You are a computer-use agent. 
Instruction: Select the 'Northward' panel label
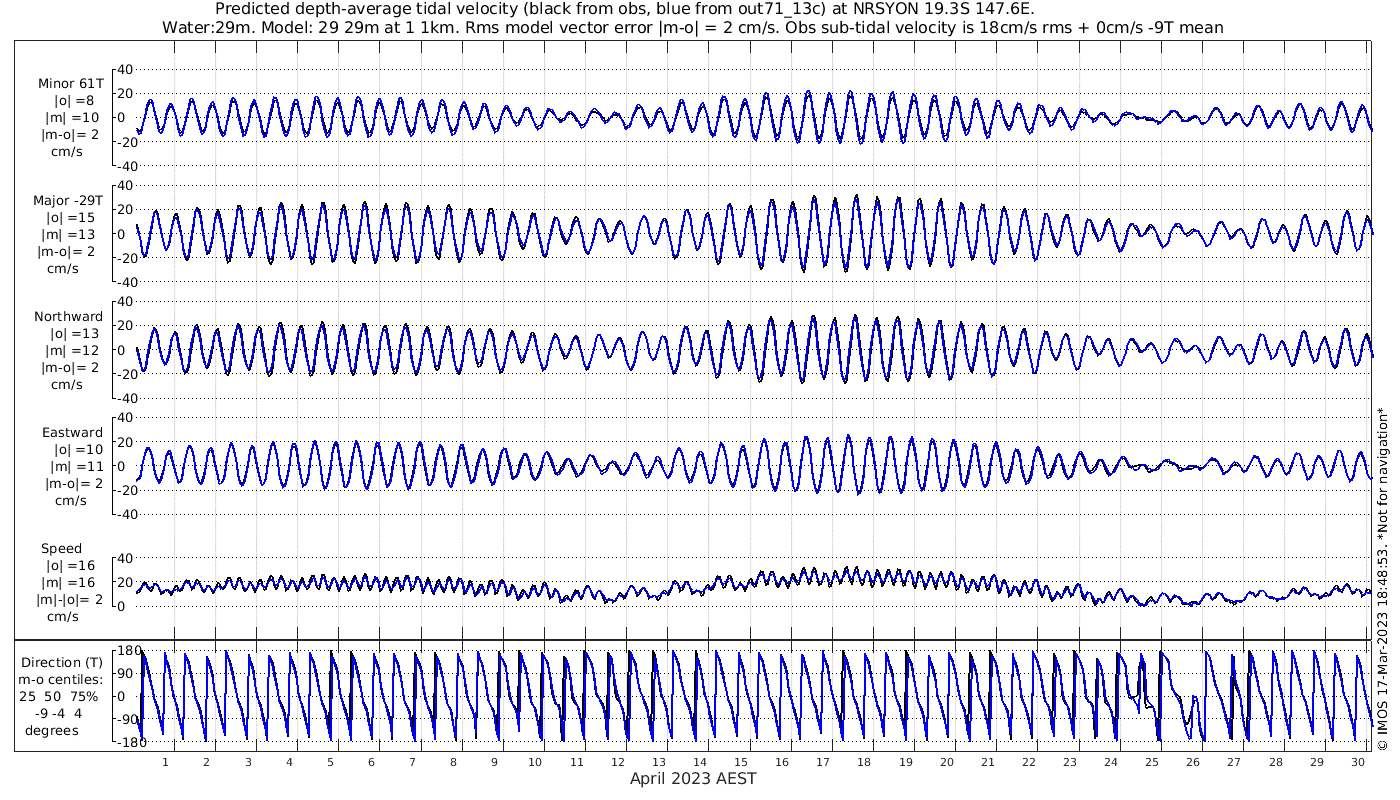click(x=68, y=316)
